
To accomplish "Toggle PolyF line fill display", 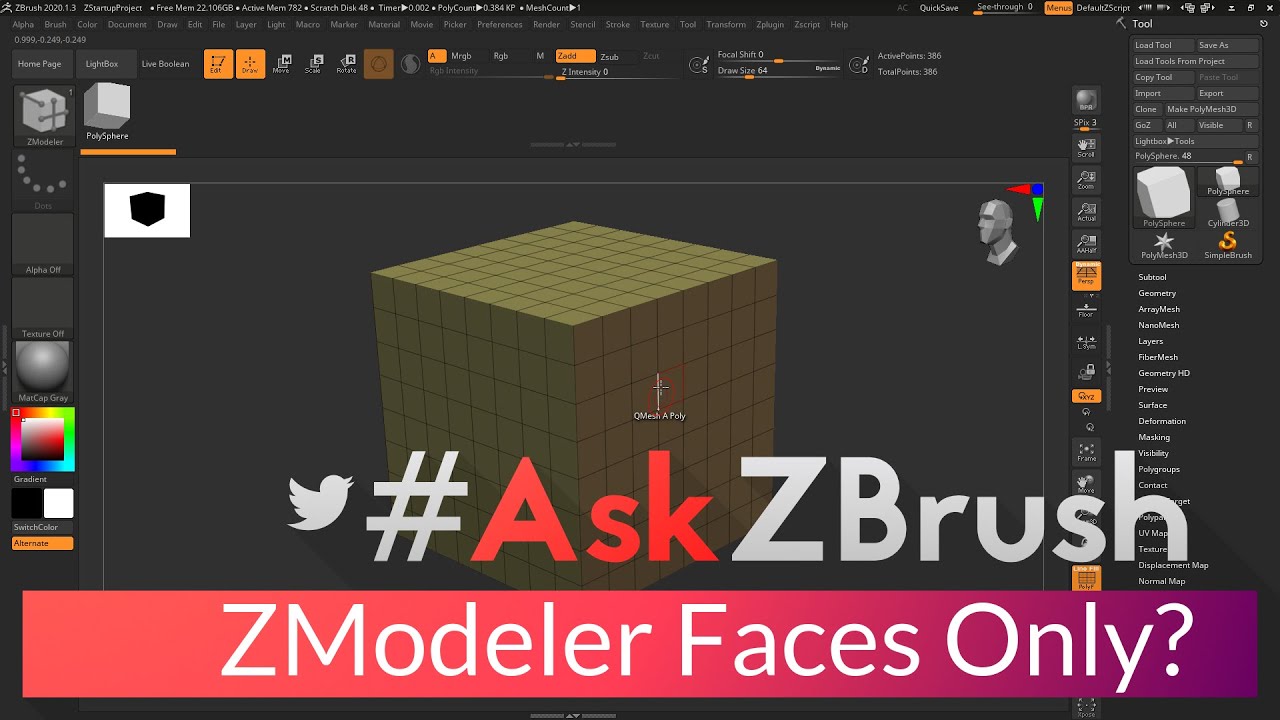I will [1086, 578].
